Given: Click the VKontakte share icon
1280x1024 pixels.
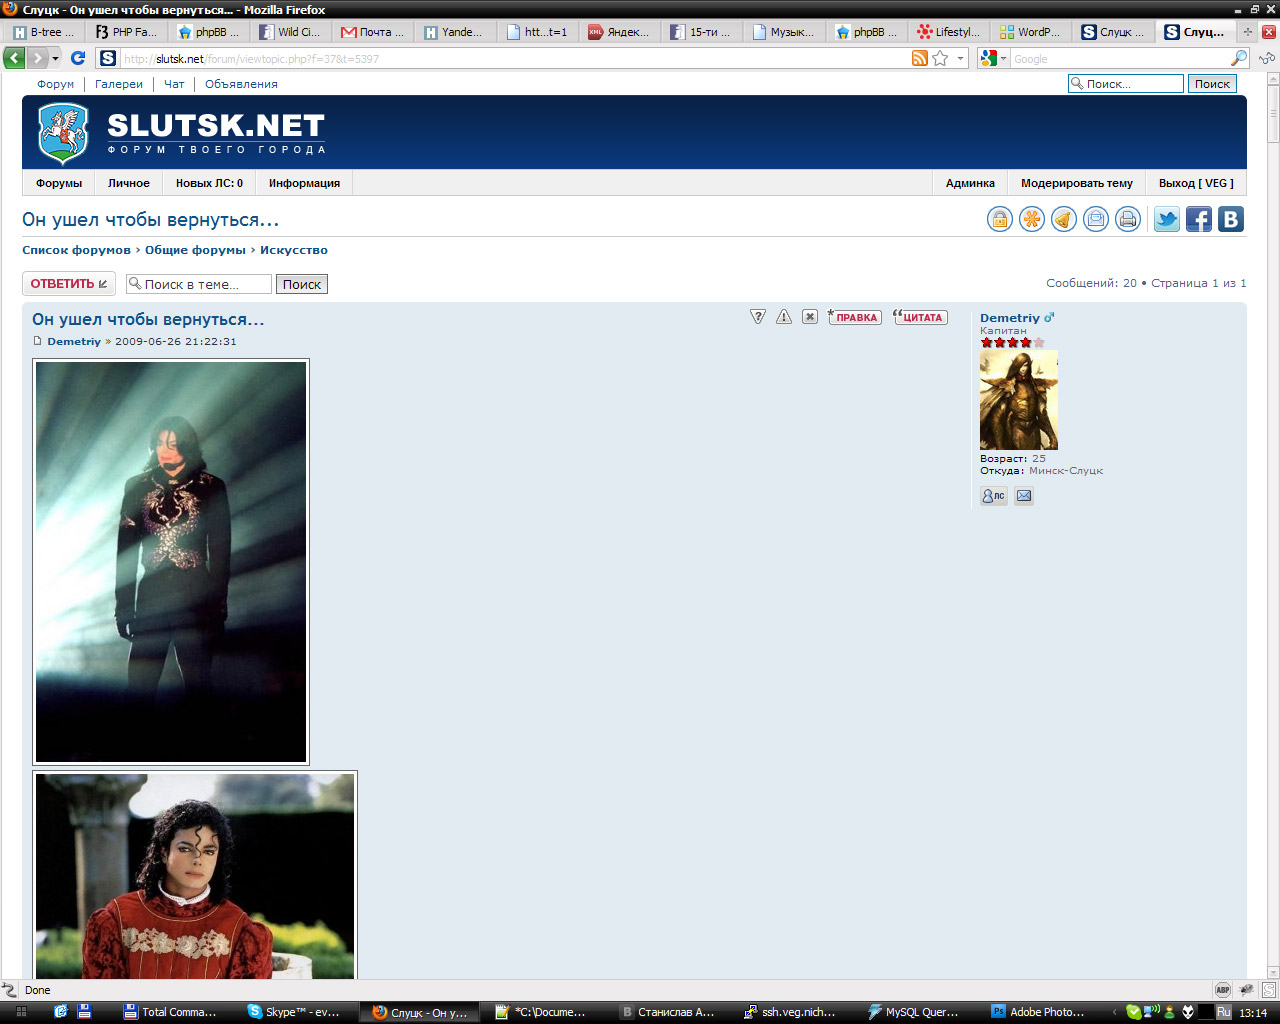Looking at the screenshot, I should [x=1231, y=219].
